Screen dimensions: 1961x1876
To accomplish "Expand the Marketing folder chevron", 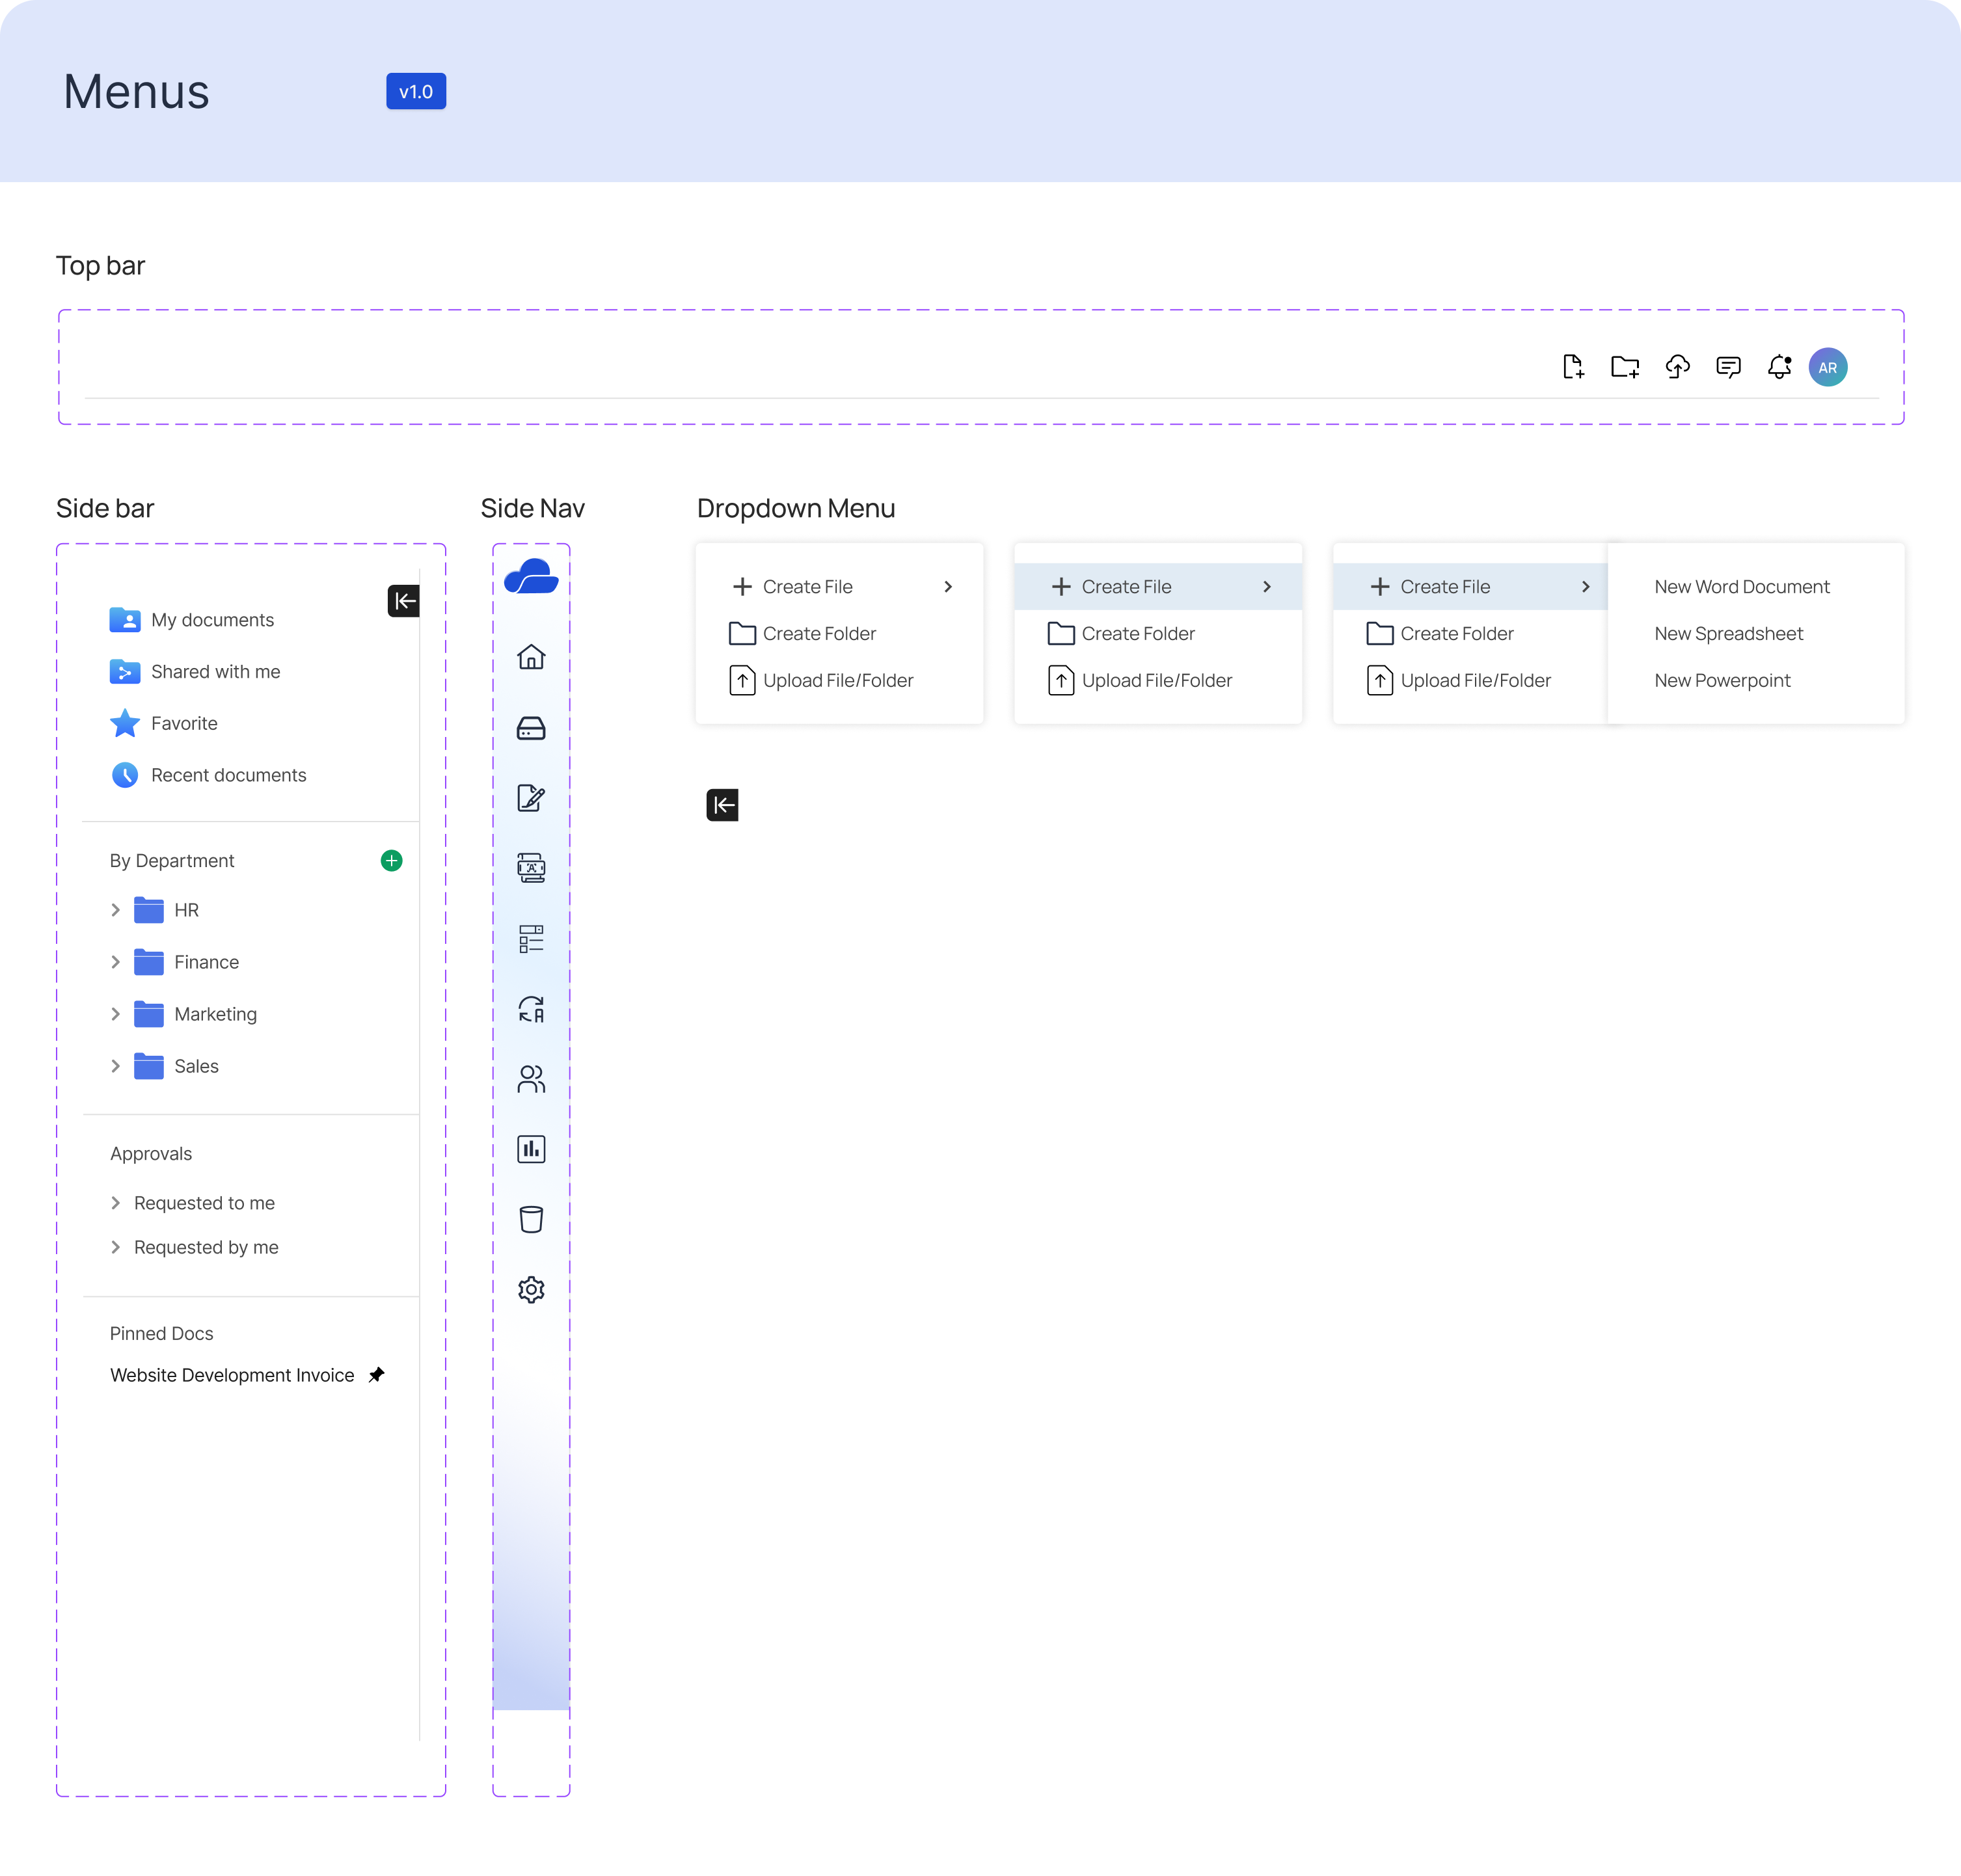I will point(115,1014).
